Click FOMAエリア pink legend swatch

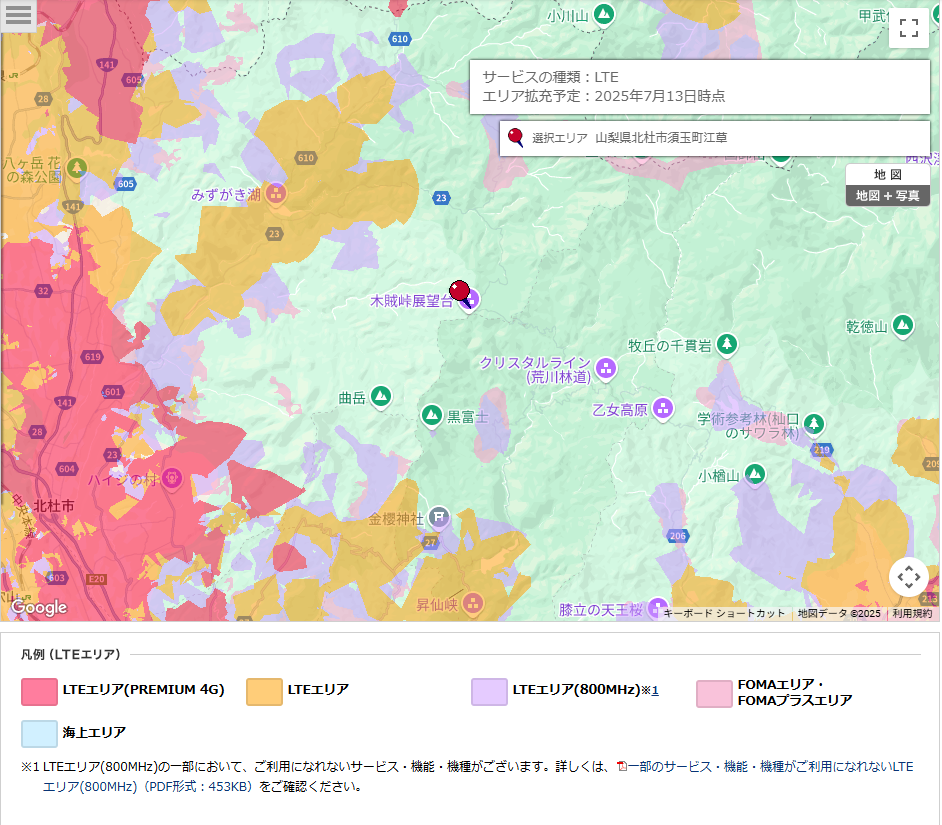(x=714, y=694)
